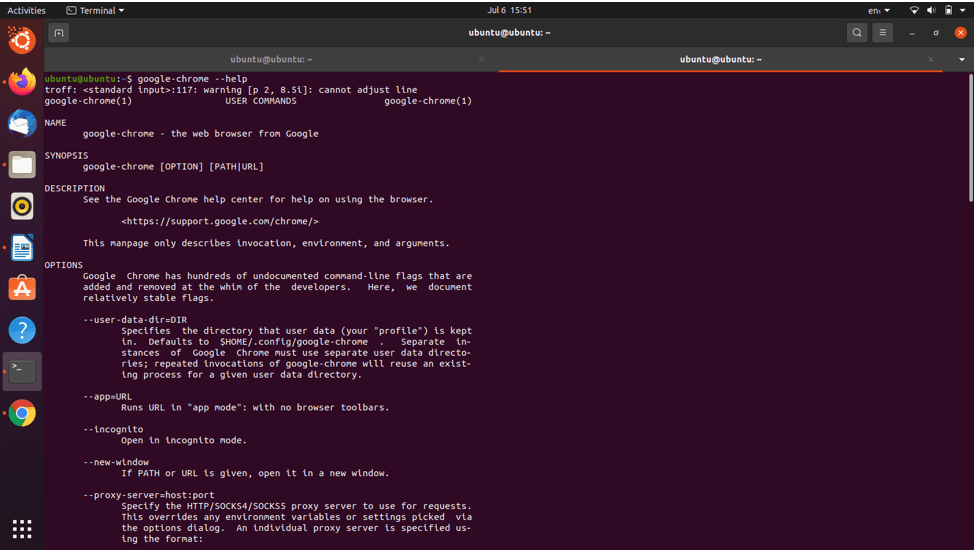Click the troff warning line text
Image resolution: width=974 pixels, height=550 pixels.
(x=231, y=90)
